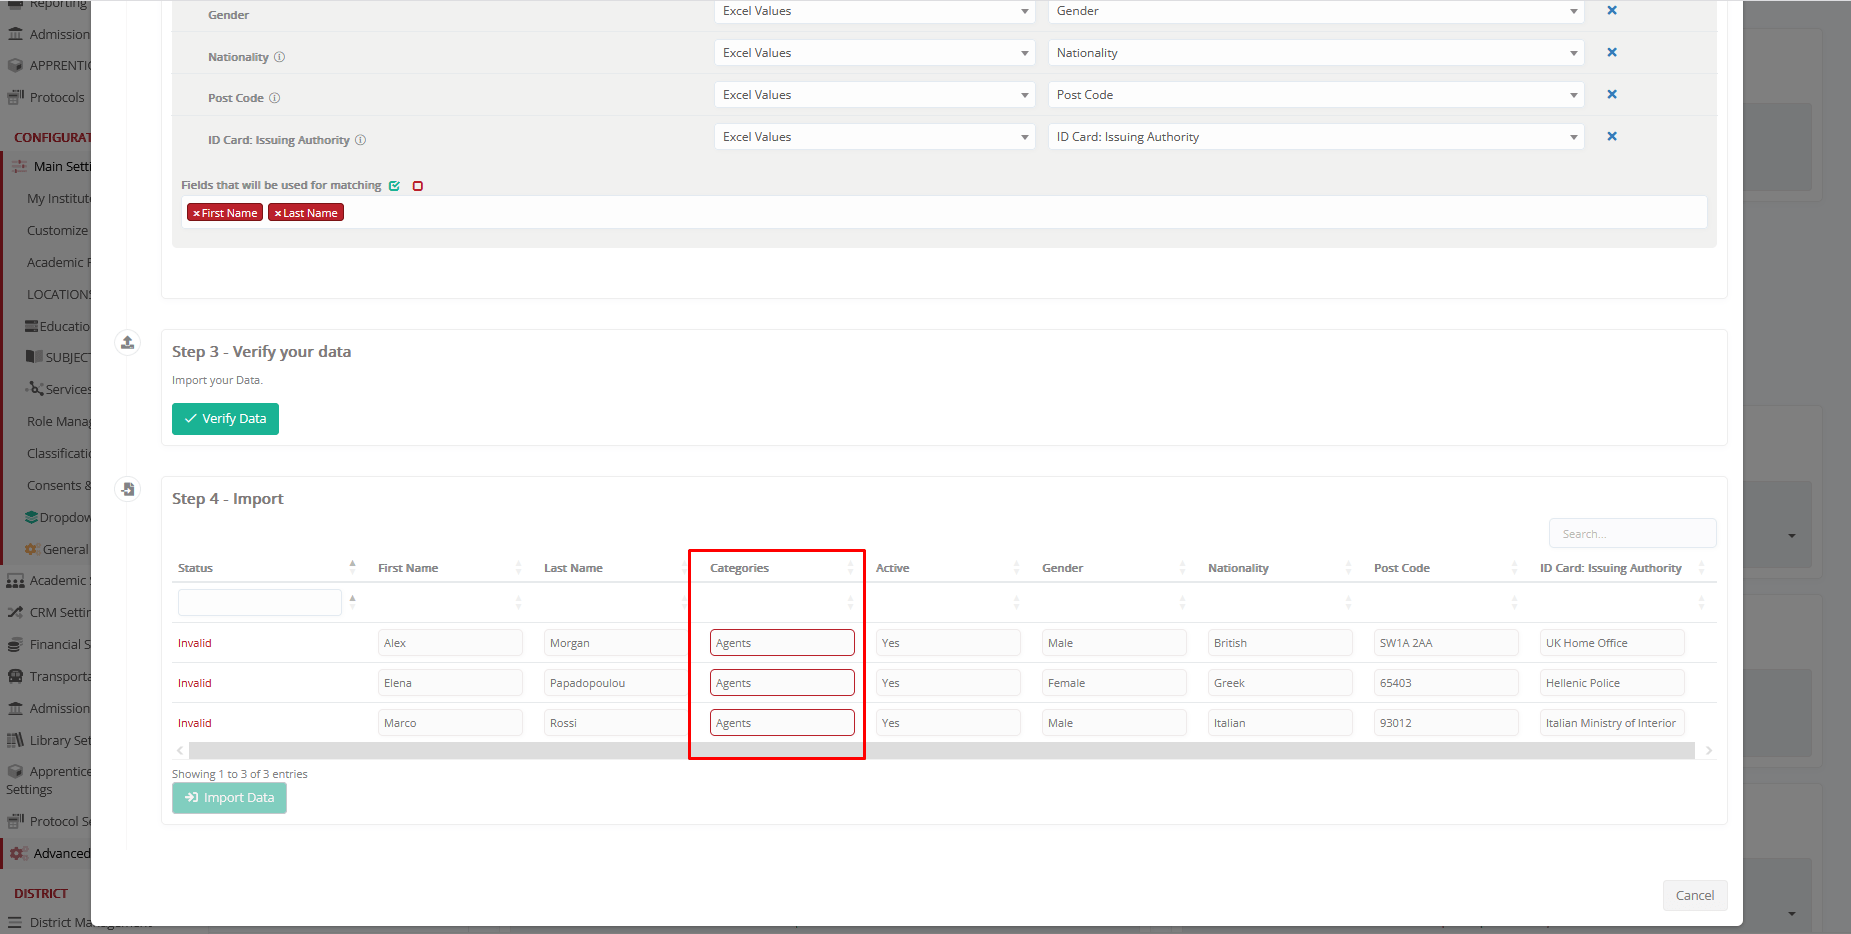Viewport: 1851px width, 934px height.
Task: Click the table Search input field
Action: [1631, 534]
